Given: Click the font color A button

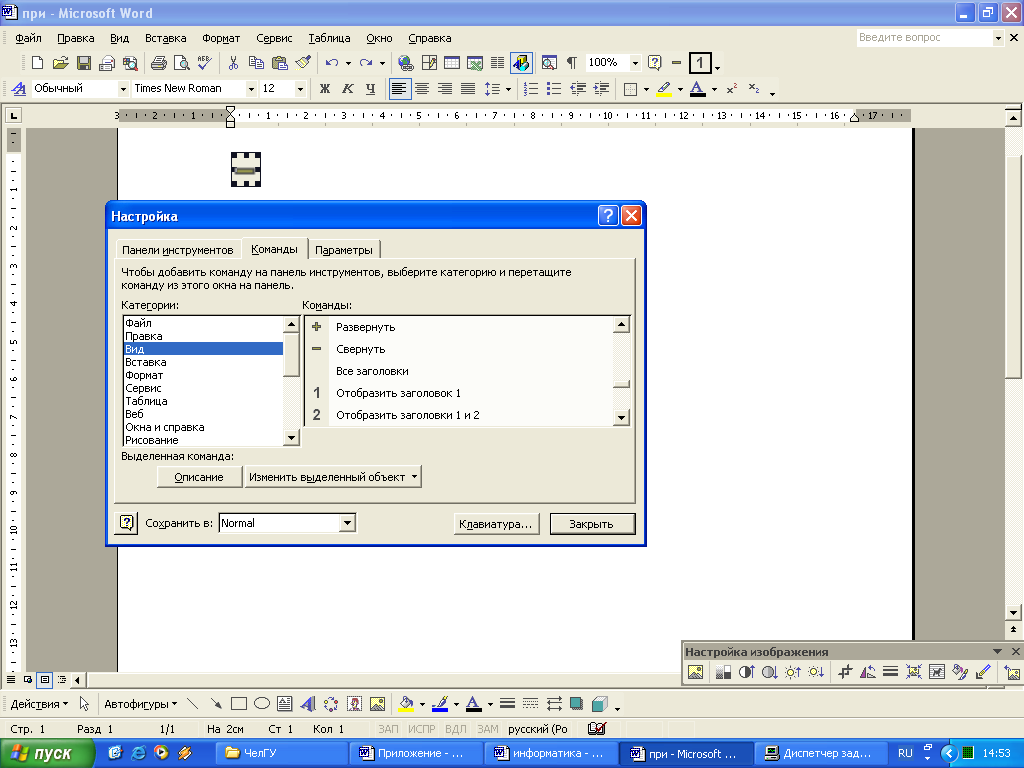Looking at the screenshot, I should pos(697,89).
